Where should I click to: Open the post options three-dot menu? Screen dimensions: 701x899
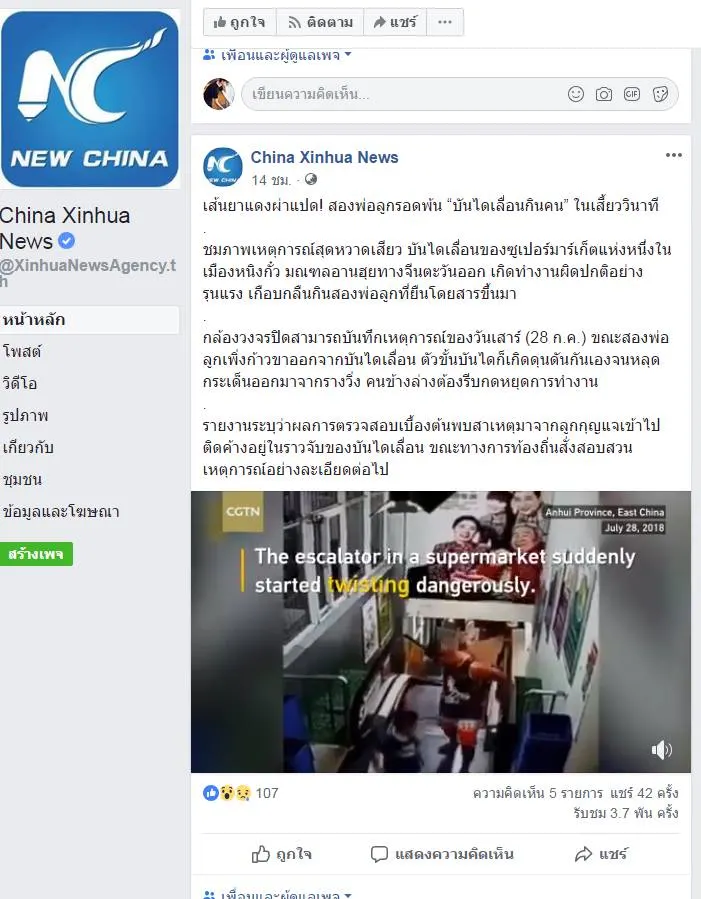pos(673,155)
